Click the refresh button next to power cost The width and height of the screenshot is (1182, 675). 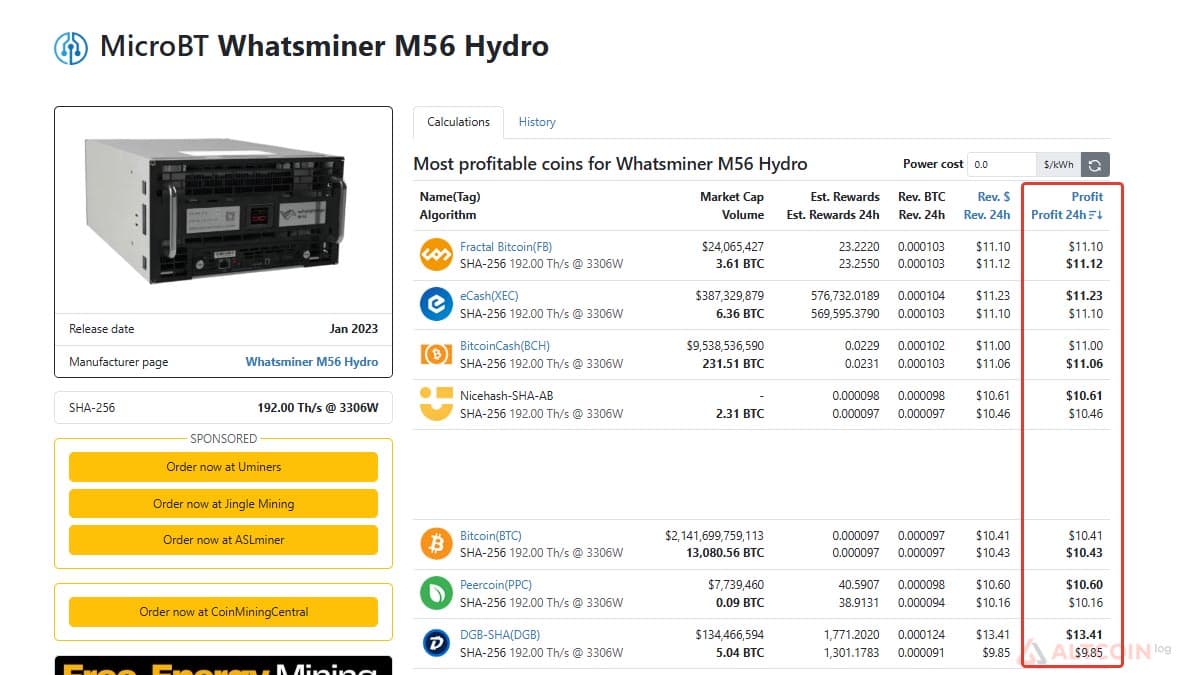[x=1095, y=164]
